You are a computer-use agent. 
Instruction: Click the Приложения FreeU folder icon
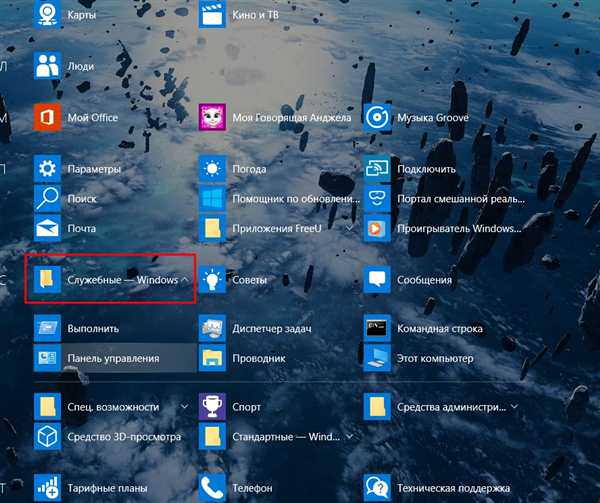point(212,228)
